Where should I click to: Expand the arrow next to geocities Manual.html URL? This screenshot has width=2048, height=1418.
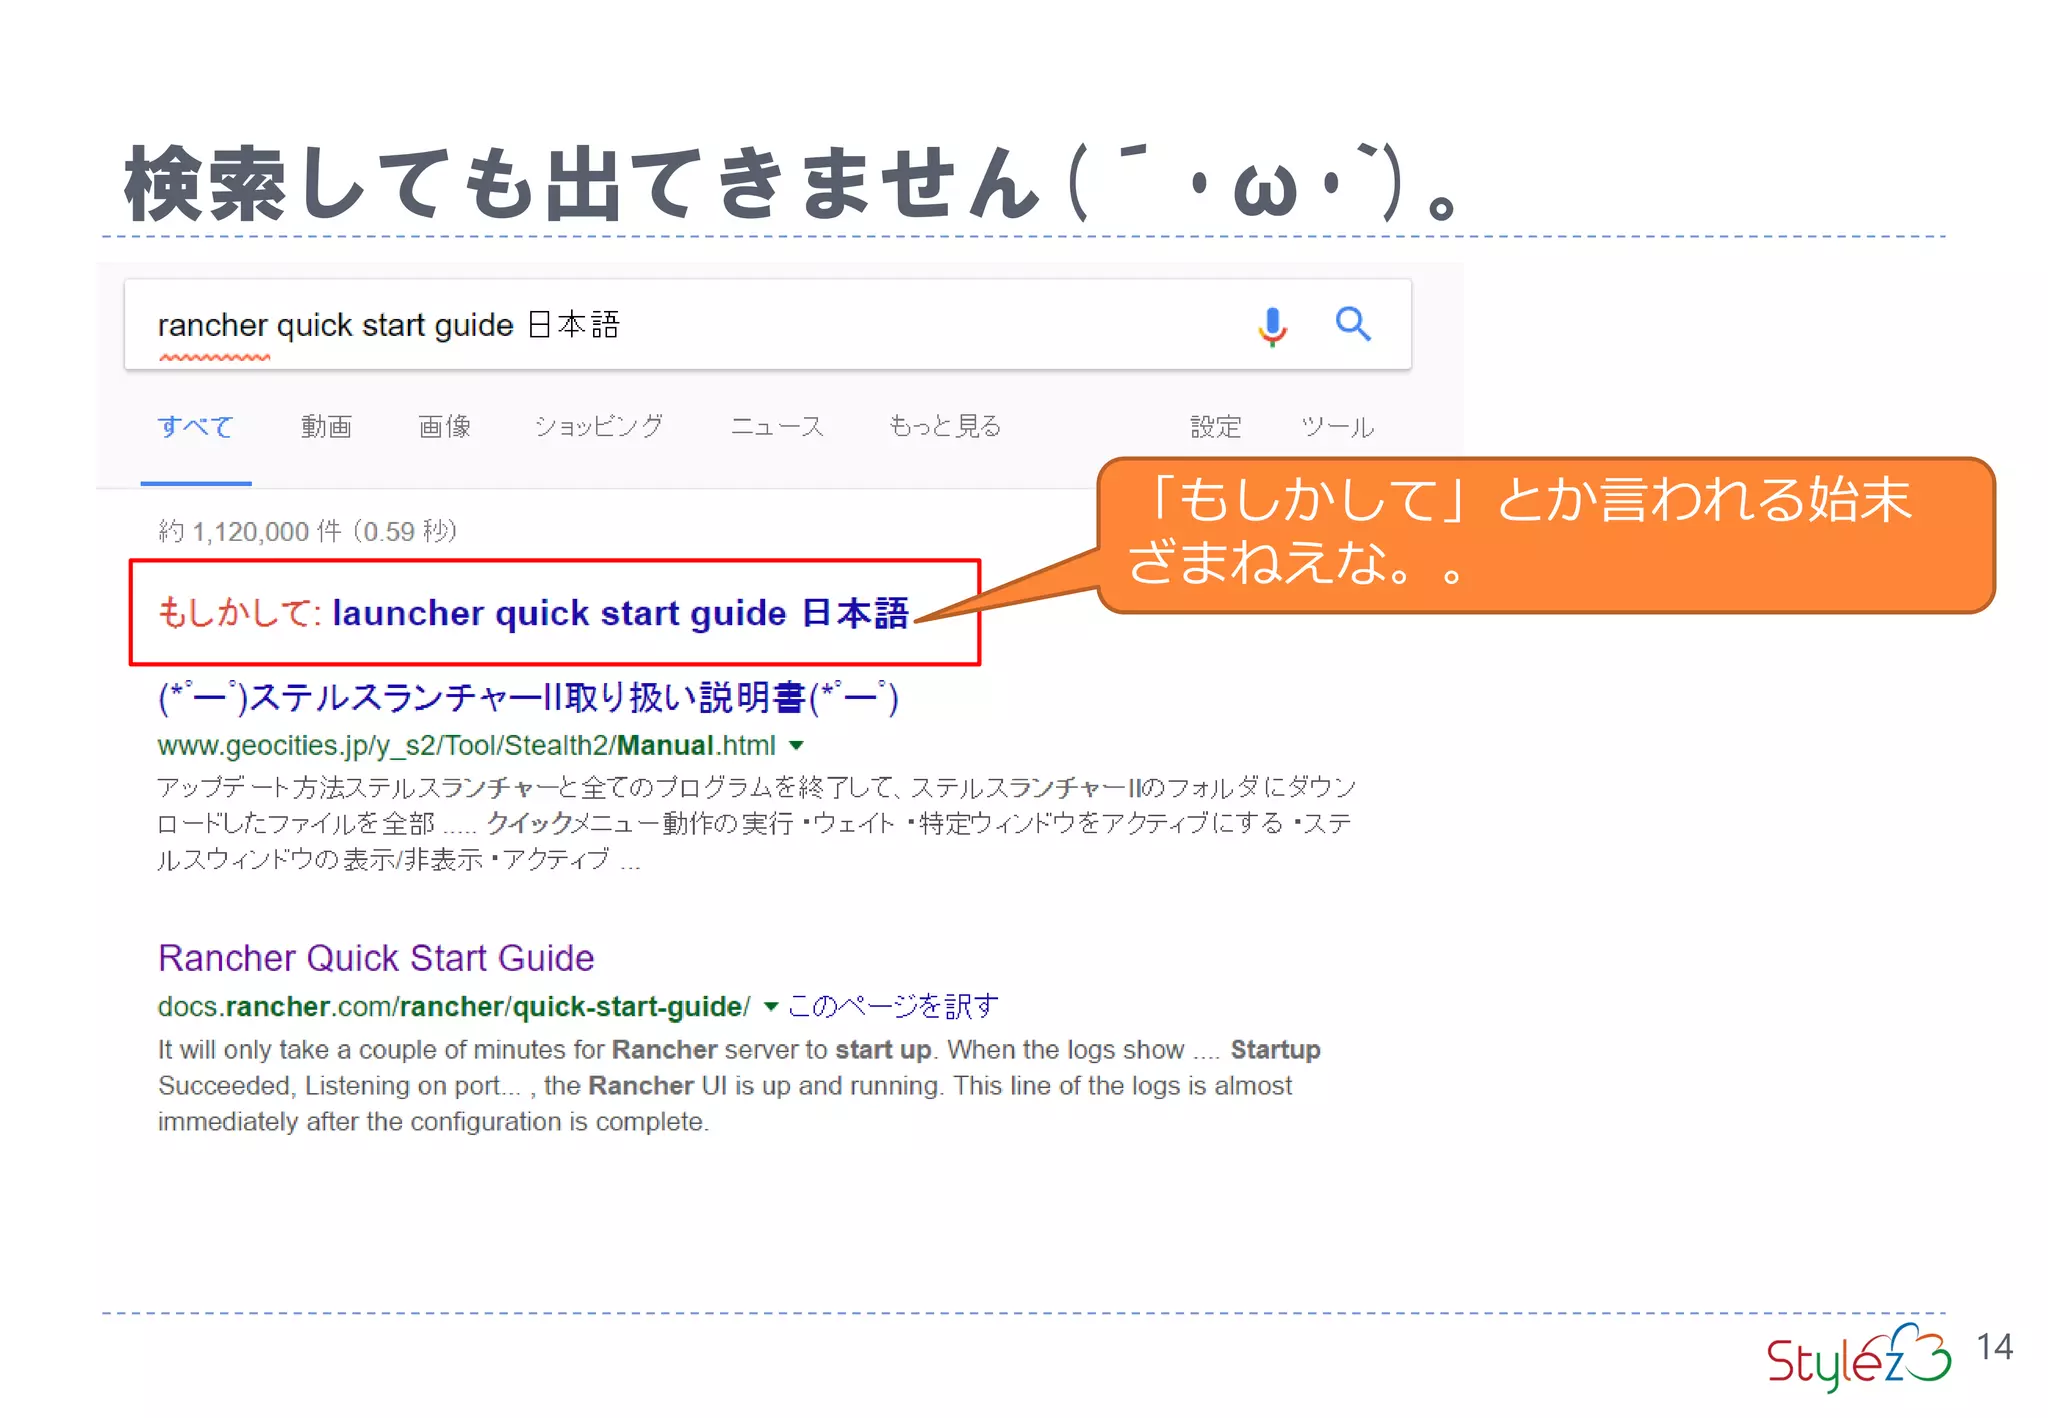click(797, 745)
